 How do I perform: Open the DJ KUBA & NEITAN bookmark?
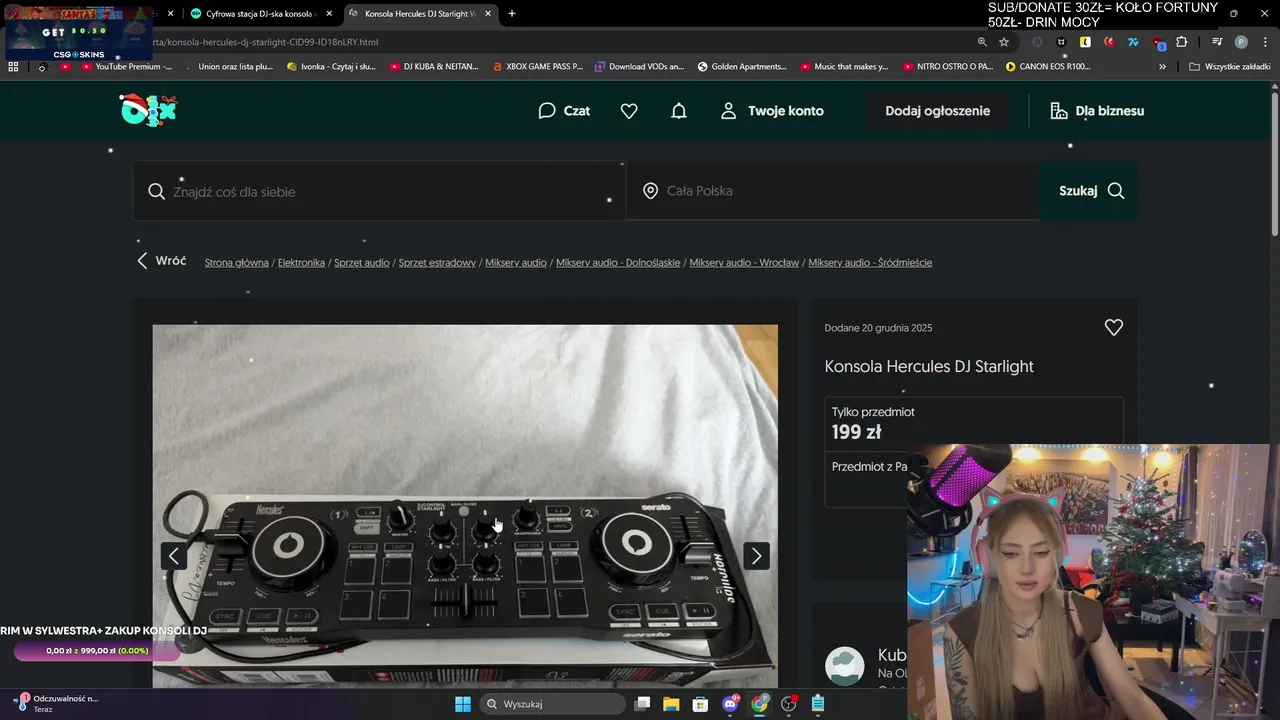(434, 67)
